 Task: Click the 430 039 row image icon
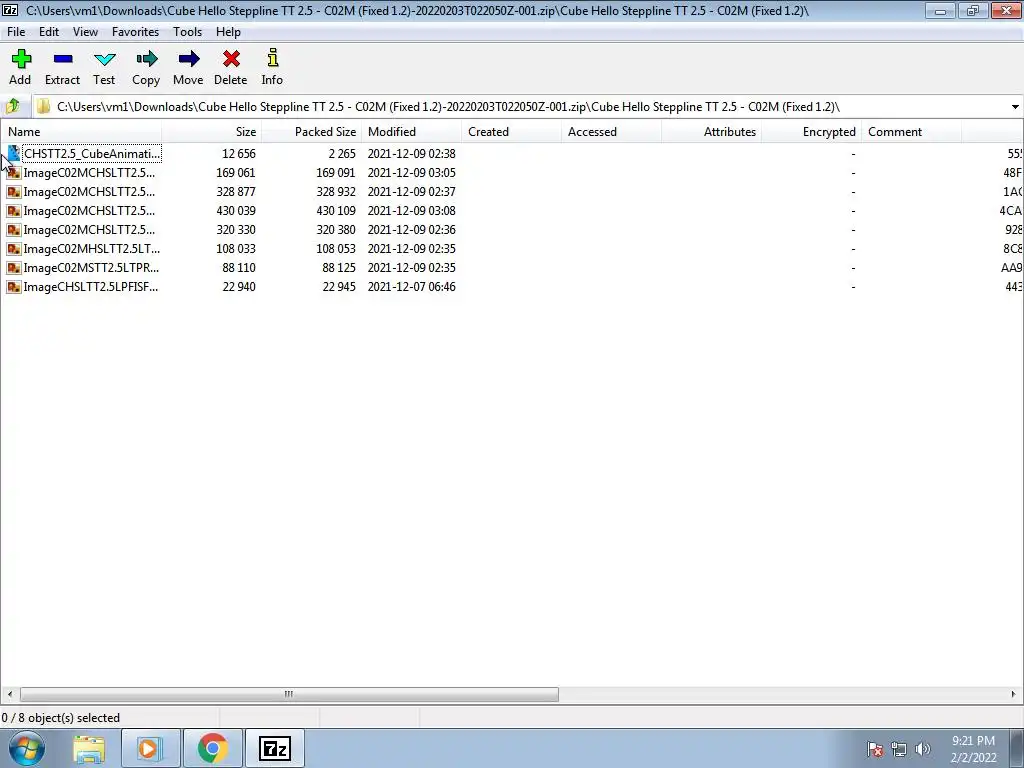[x=13, y=210]
